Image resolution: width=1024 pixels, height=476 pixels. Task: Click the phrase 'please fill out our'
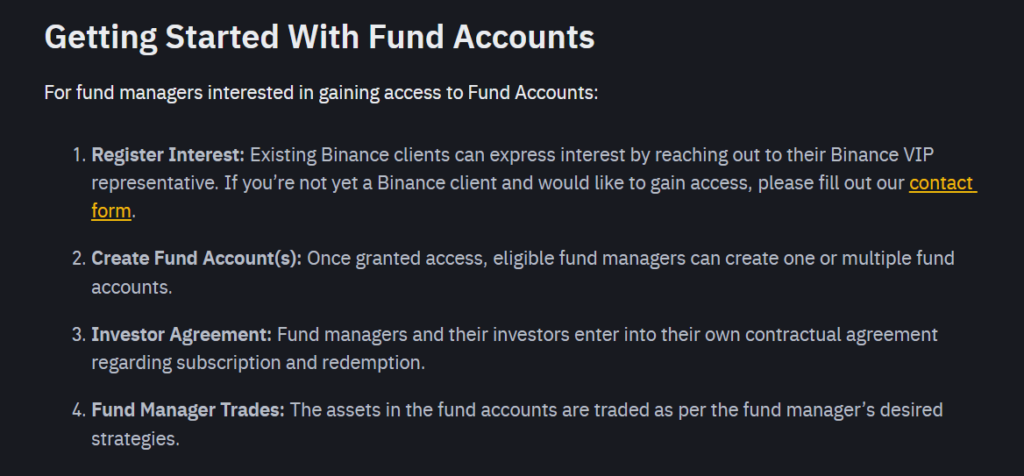831,183
